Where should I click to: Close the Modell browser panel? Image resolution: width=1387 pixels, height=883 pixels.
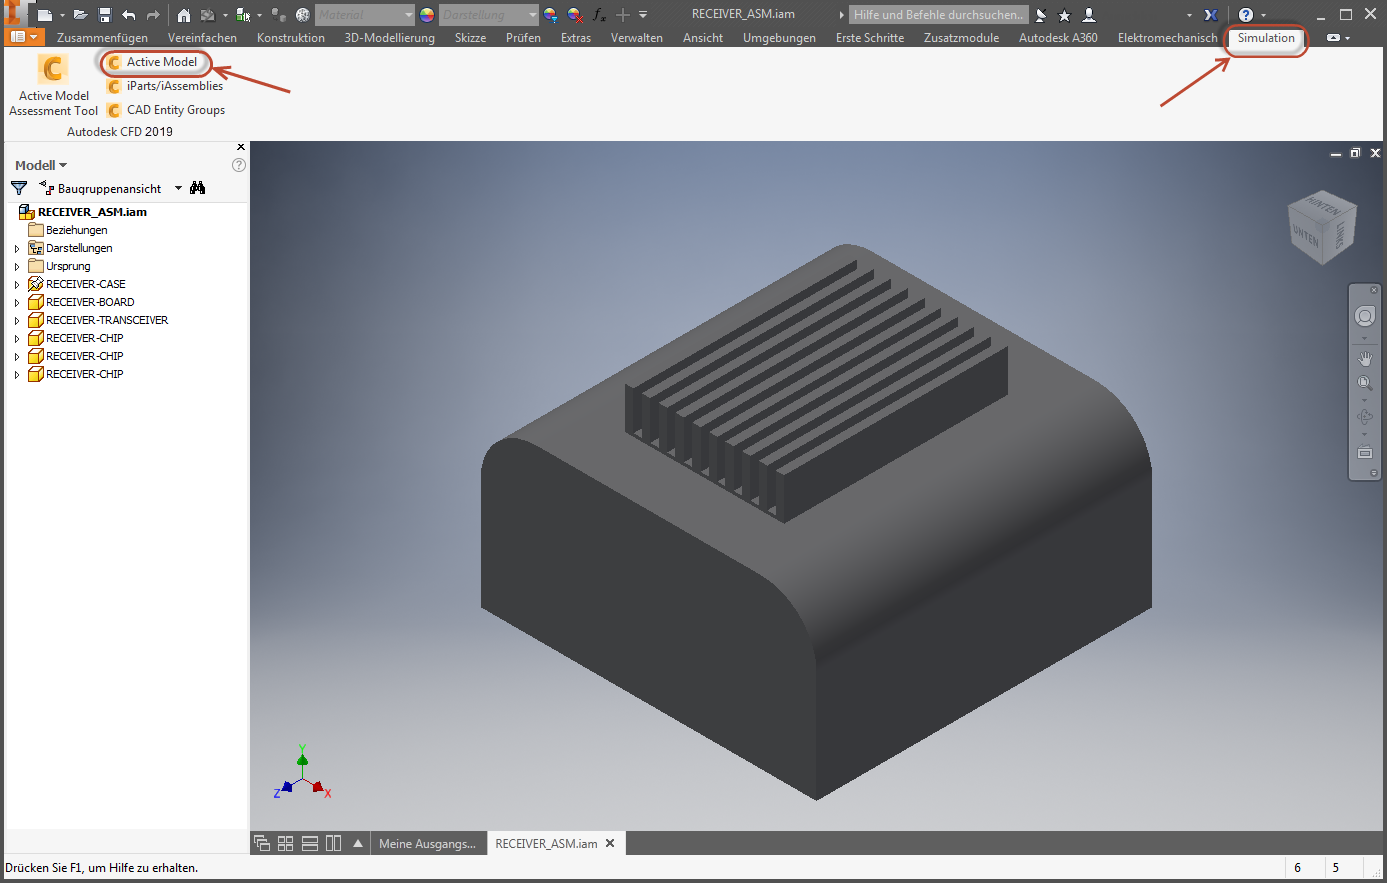coord(241,147)
